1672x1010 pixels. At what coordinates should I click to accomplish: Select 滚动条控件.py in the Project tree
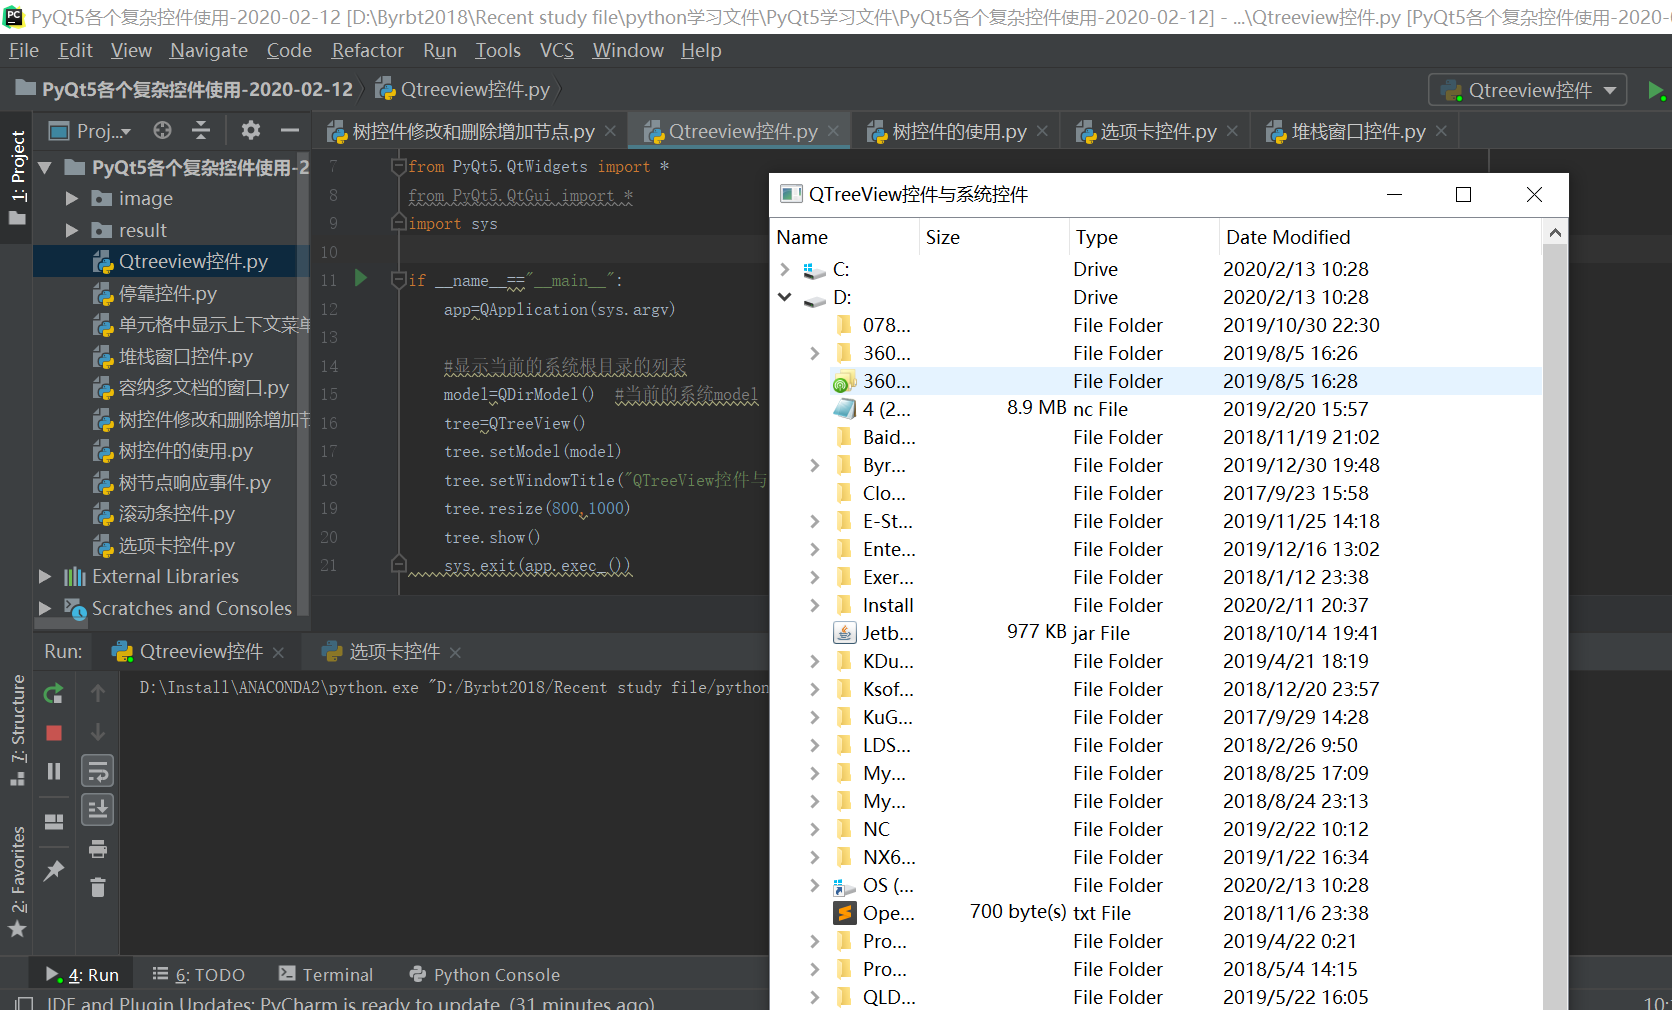(x=176, y=514)
